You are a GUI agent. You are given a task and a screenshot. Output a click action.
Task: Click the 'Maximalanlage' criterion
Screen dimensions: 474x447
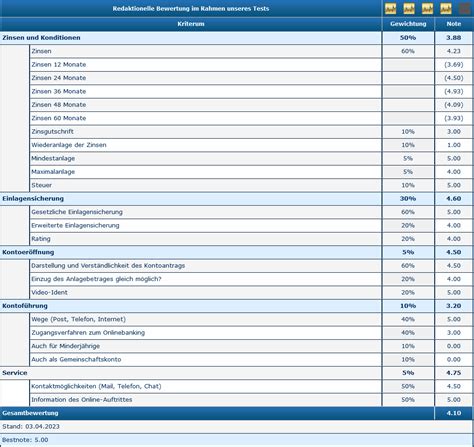(x=53, y=172)
